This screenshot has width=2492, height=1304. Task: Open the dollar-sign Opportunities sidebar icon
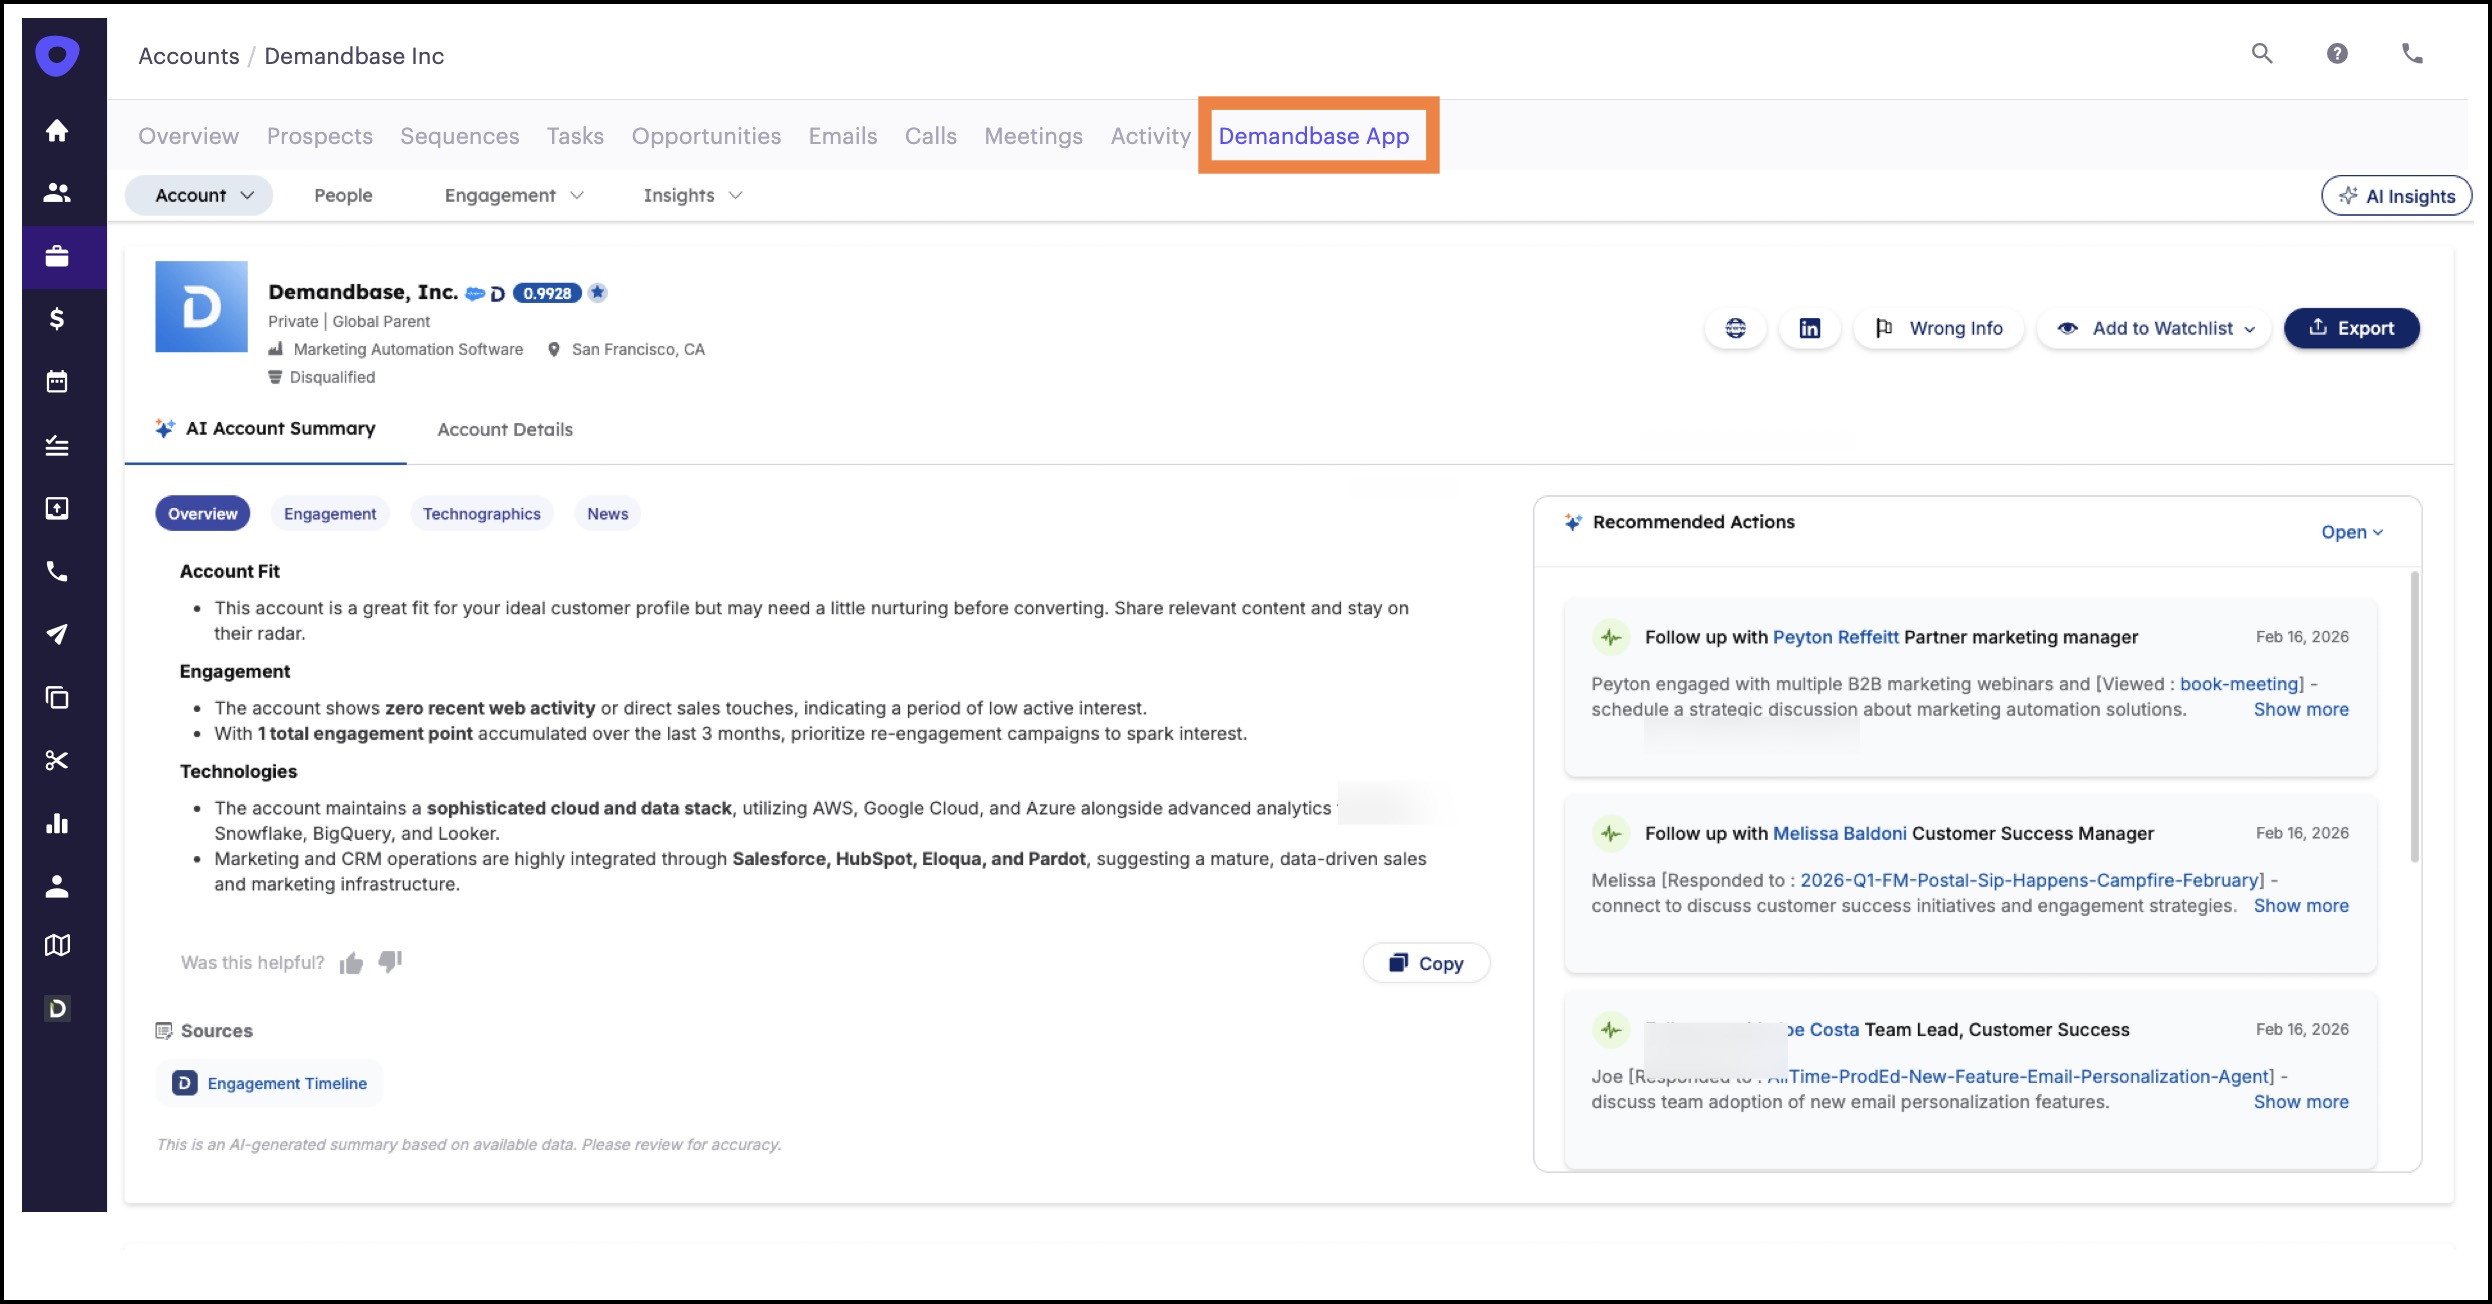point(57,319)
